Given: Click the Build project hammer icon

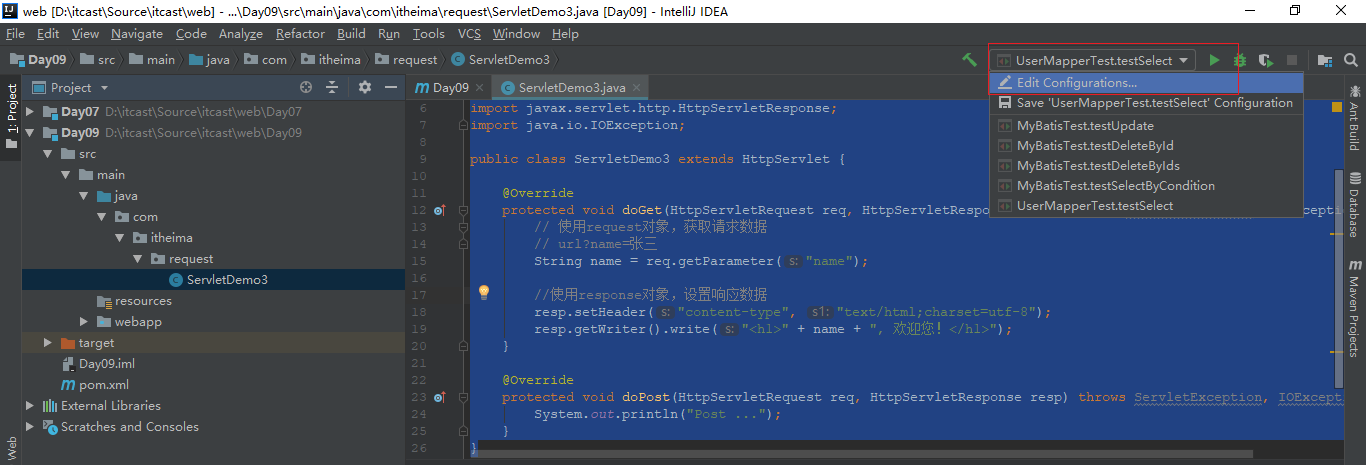Looking at the screenshot, I should [x=969, y=60].
